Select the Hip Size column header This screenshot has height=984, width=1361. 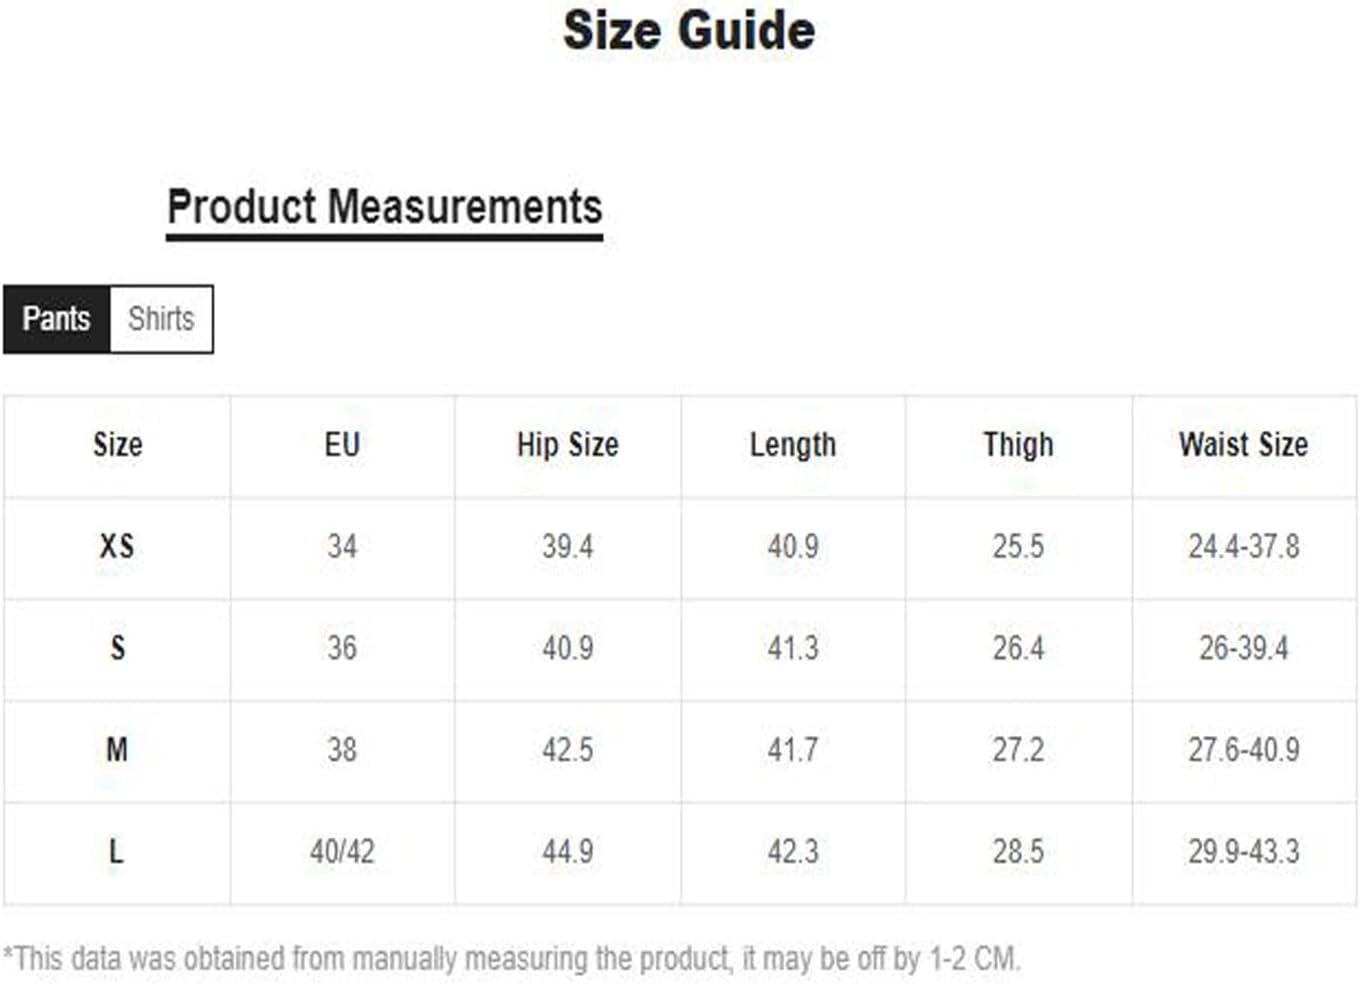[x=567, y=445]
